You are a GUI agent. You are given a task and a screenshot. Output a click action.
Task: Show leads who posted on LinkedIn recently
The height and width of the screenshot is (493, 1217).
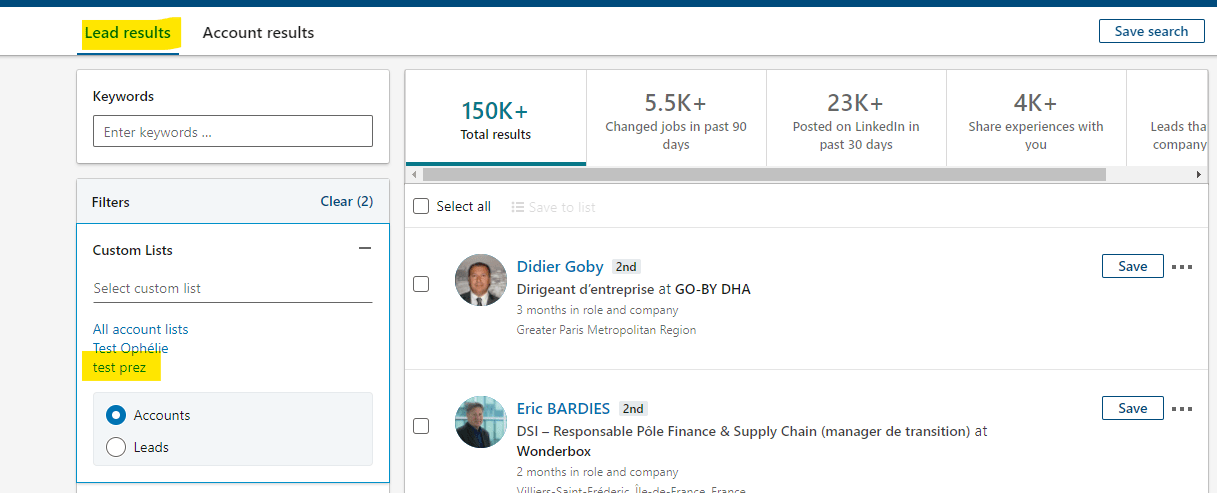(856, 117)
